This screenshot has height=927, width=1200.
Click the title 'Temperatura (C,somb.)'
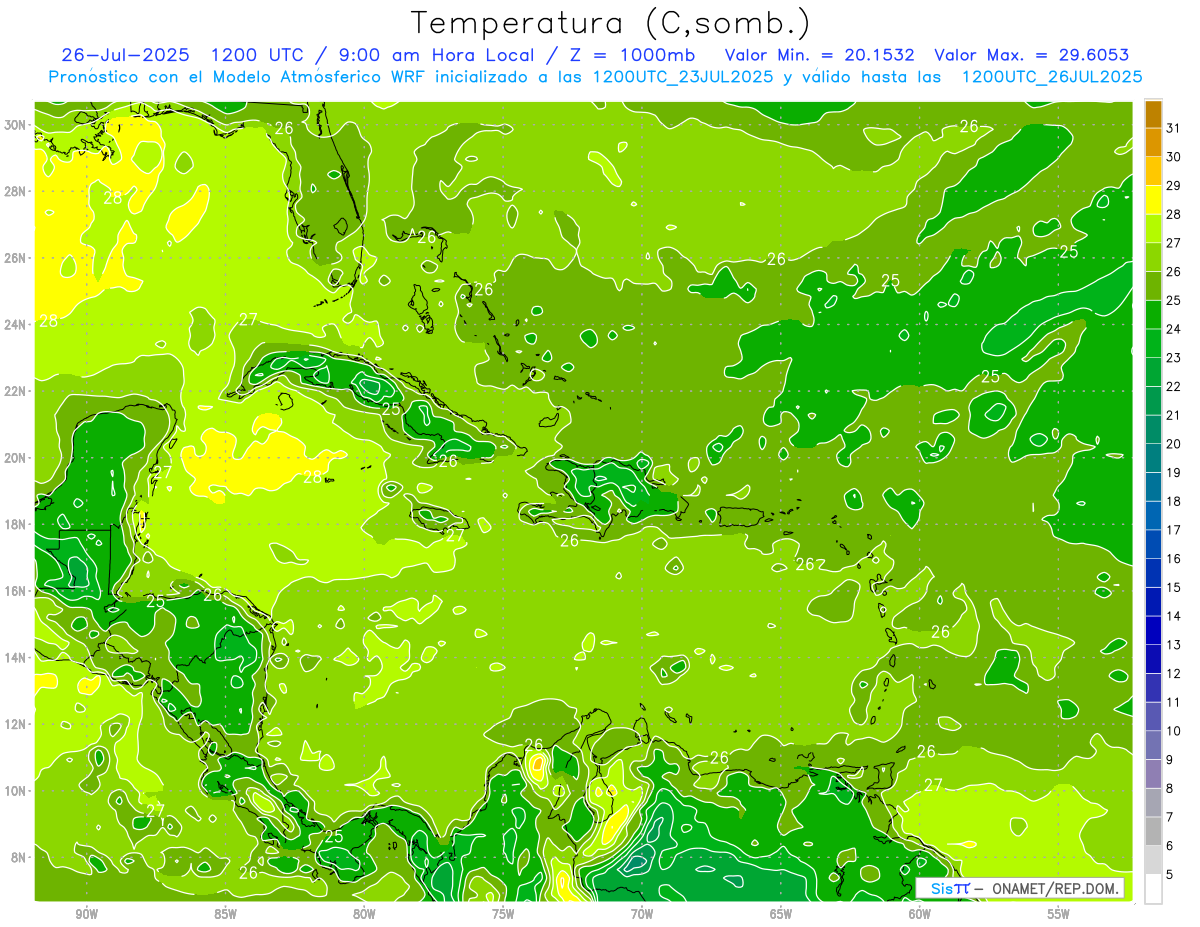pos(610,23)
